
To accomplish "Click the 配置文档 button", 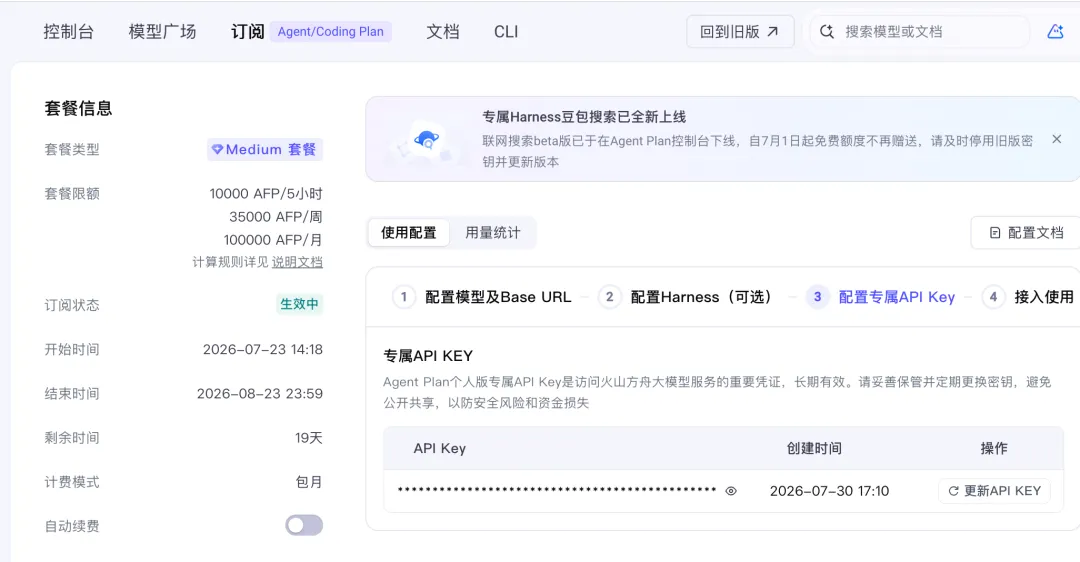I will [x=1026, y=233].
